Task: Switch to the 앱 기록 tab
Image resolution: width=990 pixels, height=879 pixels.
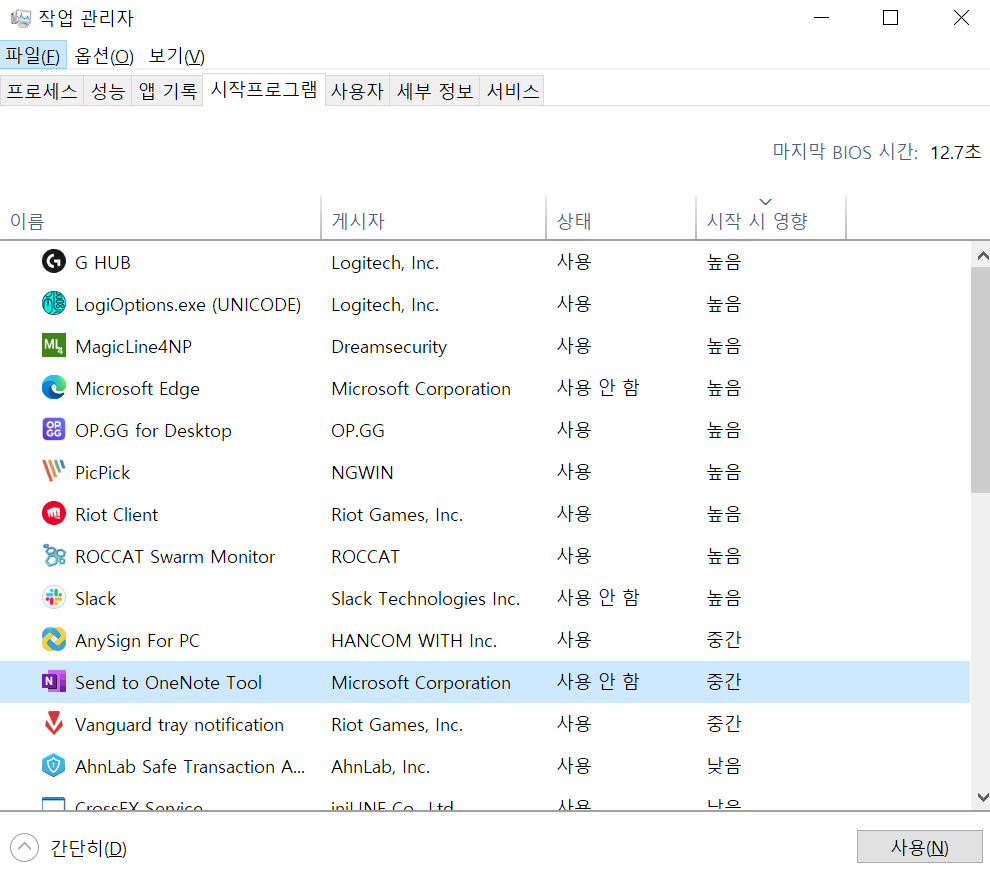Action: click(x=167, y=91)
